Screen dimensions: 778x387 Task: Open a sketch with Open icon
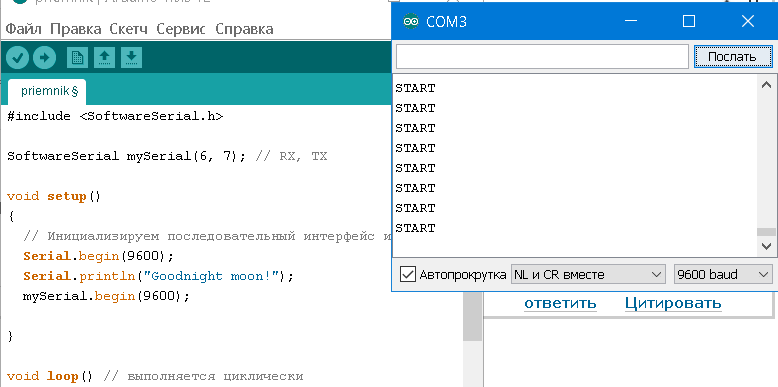(x=104, y=58)
